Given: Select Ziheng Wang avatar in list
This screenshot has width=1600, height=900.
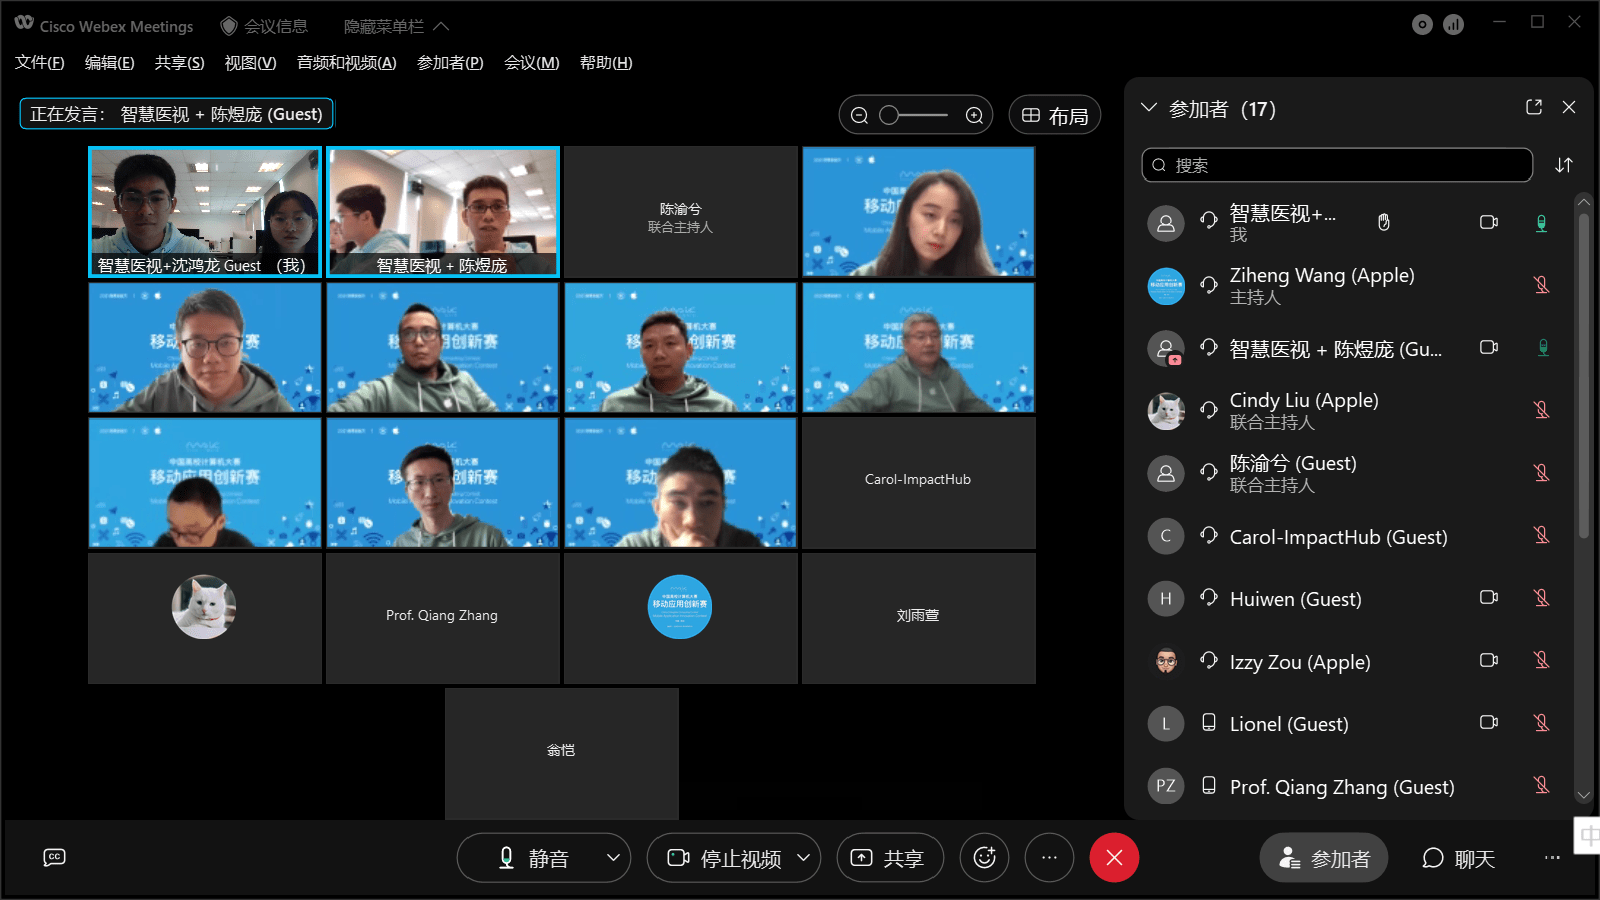Looking at the screenshot, I should (x=1166, y=286).
